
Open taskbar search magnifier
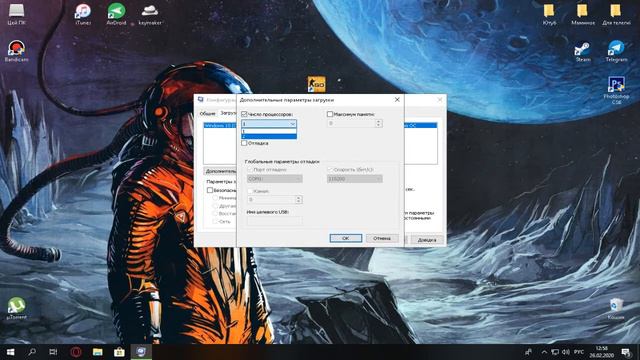pos(32,352)
